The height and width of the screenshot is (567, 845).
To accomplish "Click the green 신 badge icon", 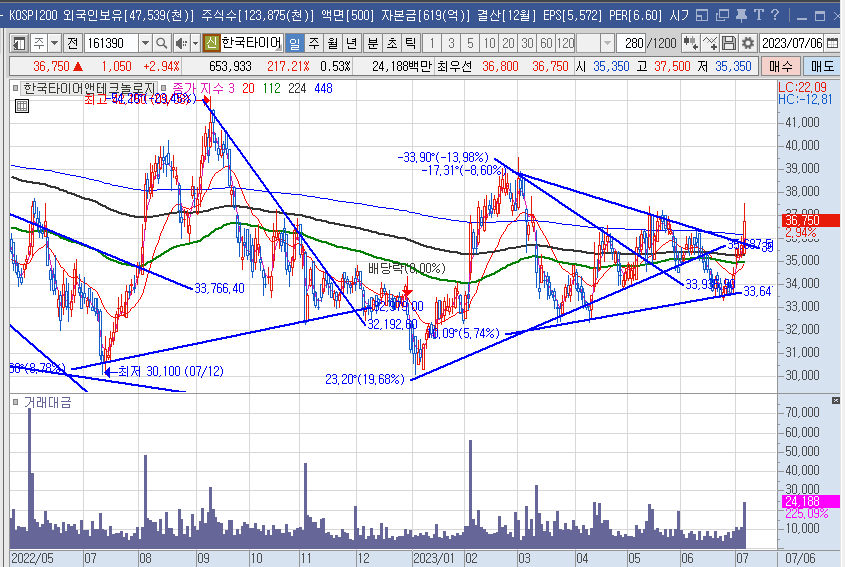I will tap(211, 43).
